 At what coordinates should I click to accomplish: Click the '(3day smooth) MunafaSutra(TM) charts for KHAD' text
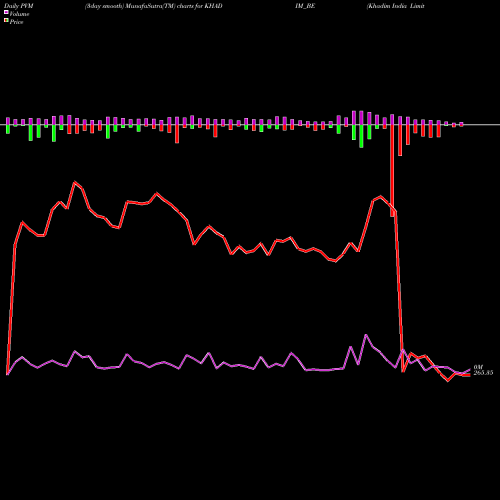pyautogui.click(x=153, y=6)
